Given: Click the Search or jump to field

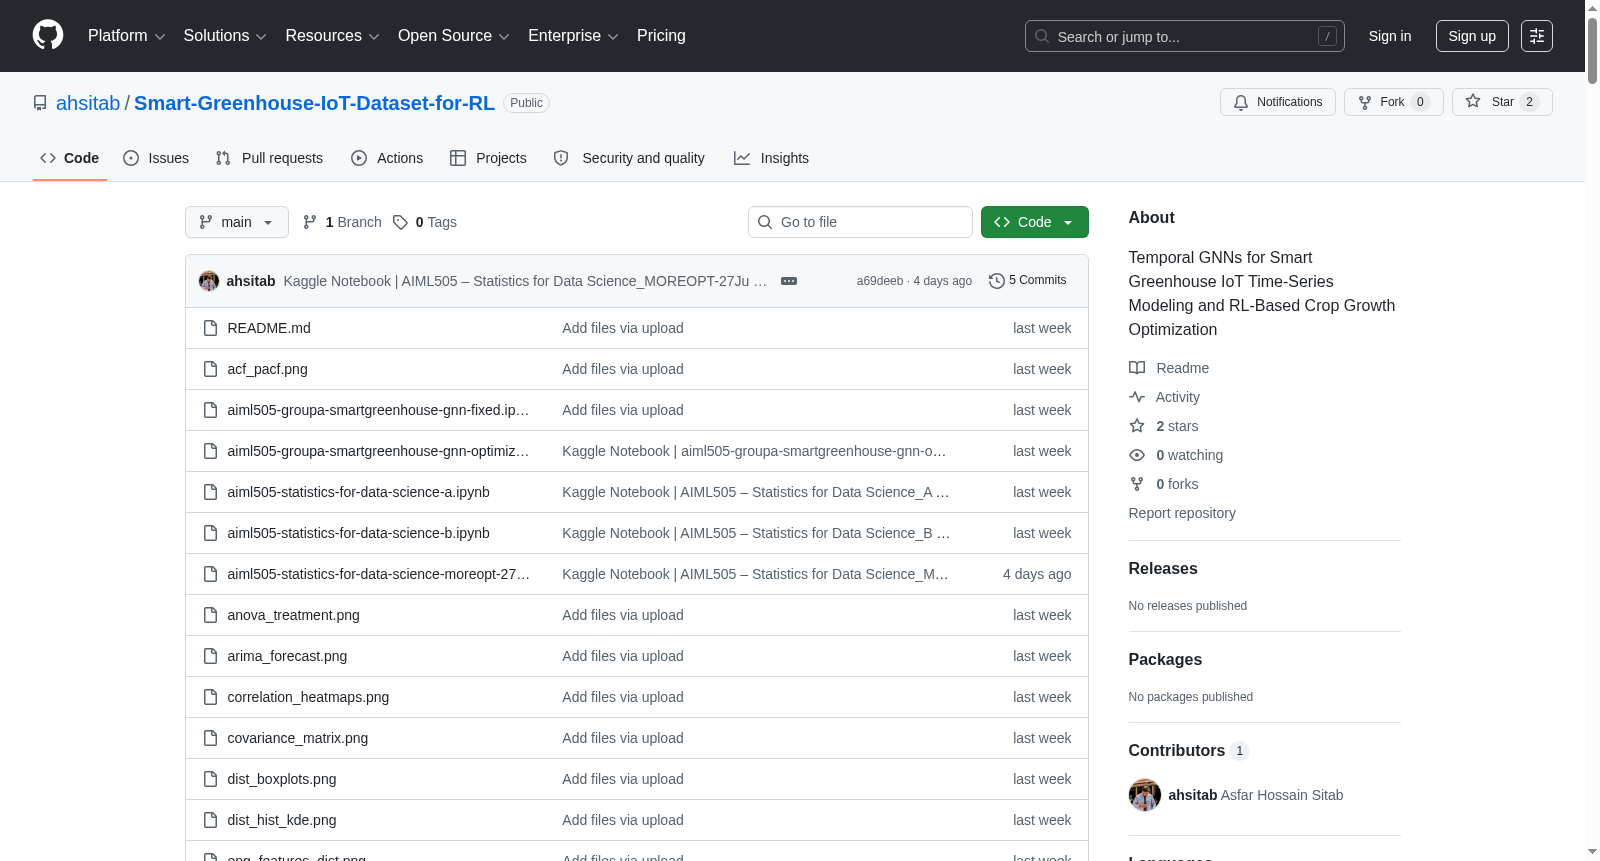Looking at the screenshot, I should 1185,36.
